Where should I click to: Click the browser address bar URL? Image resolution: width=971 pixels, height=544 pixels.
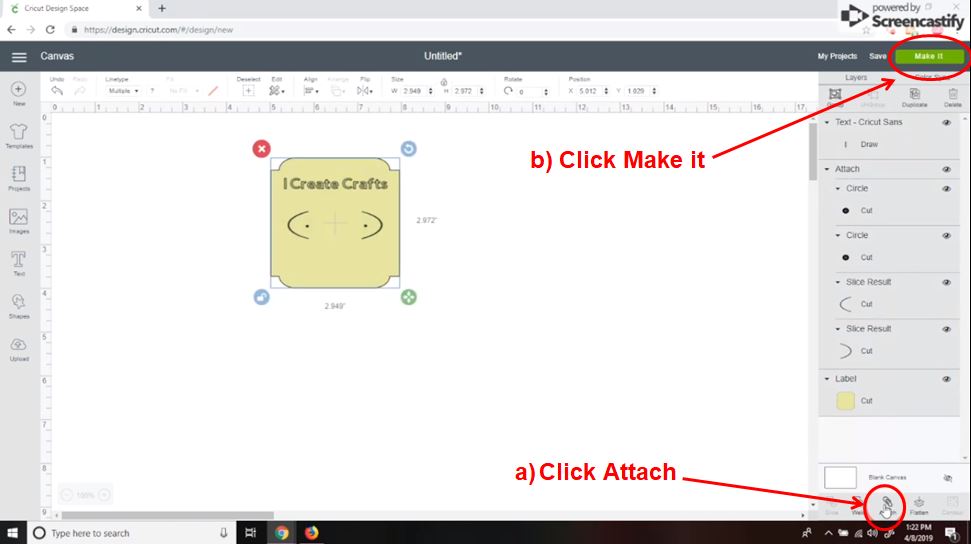coord(159,30)
